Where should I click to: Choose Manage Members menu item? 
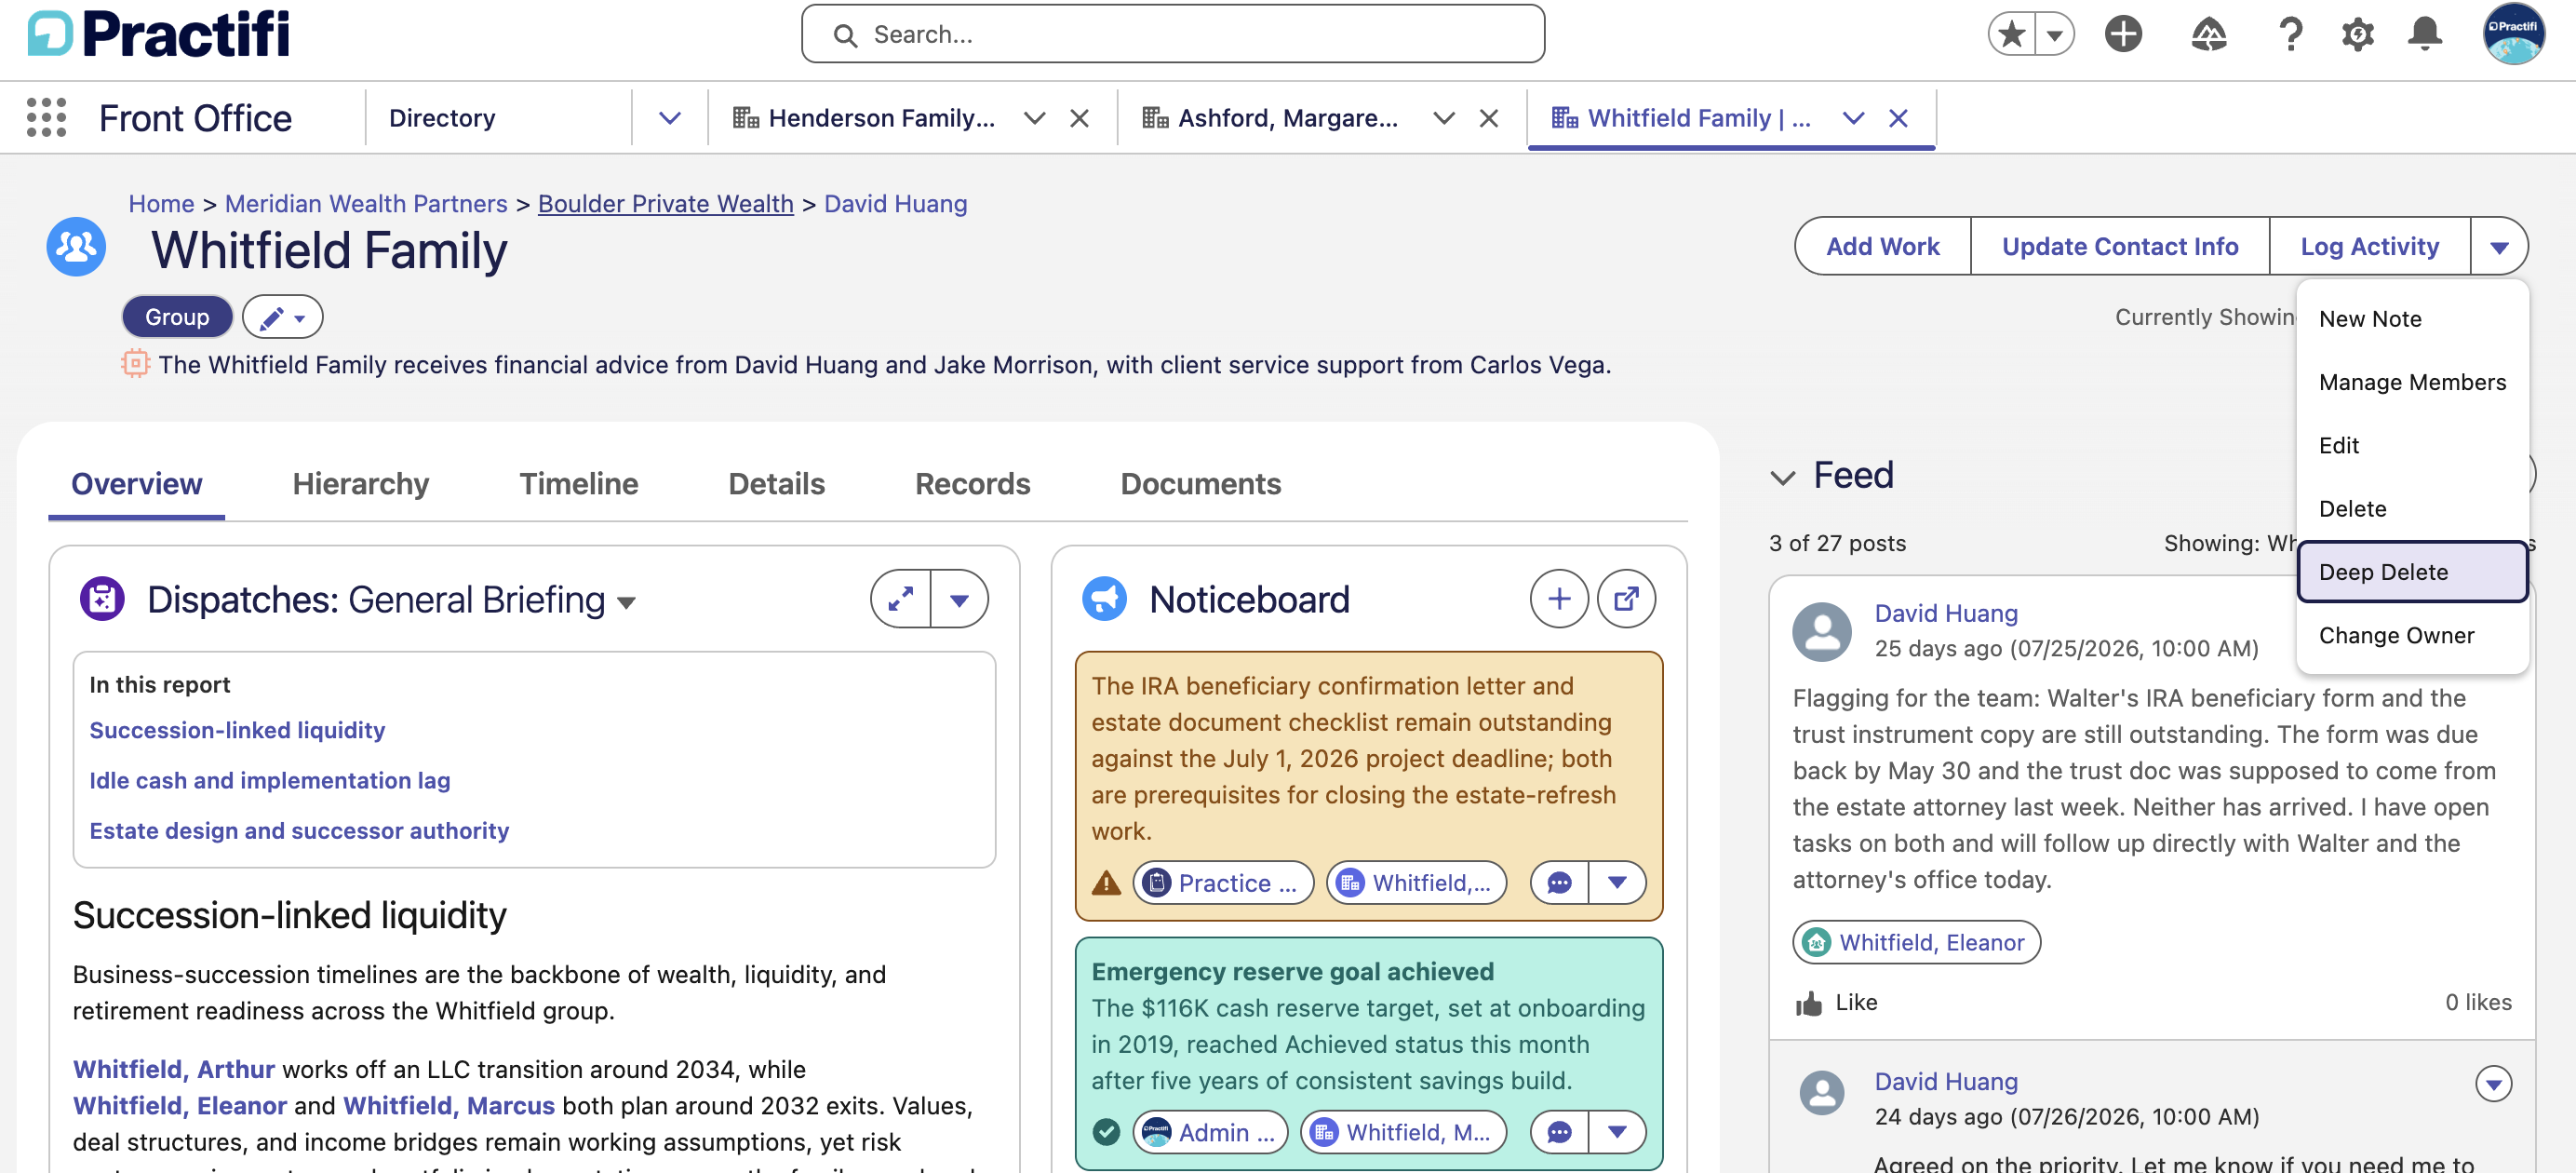point(2411,382)
